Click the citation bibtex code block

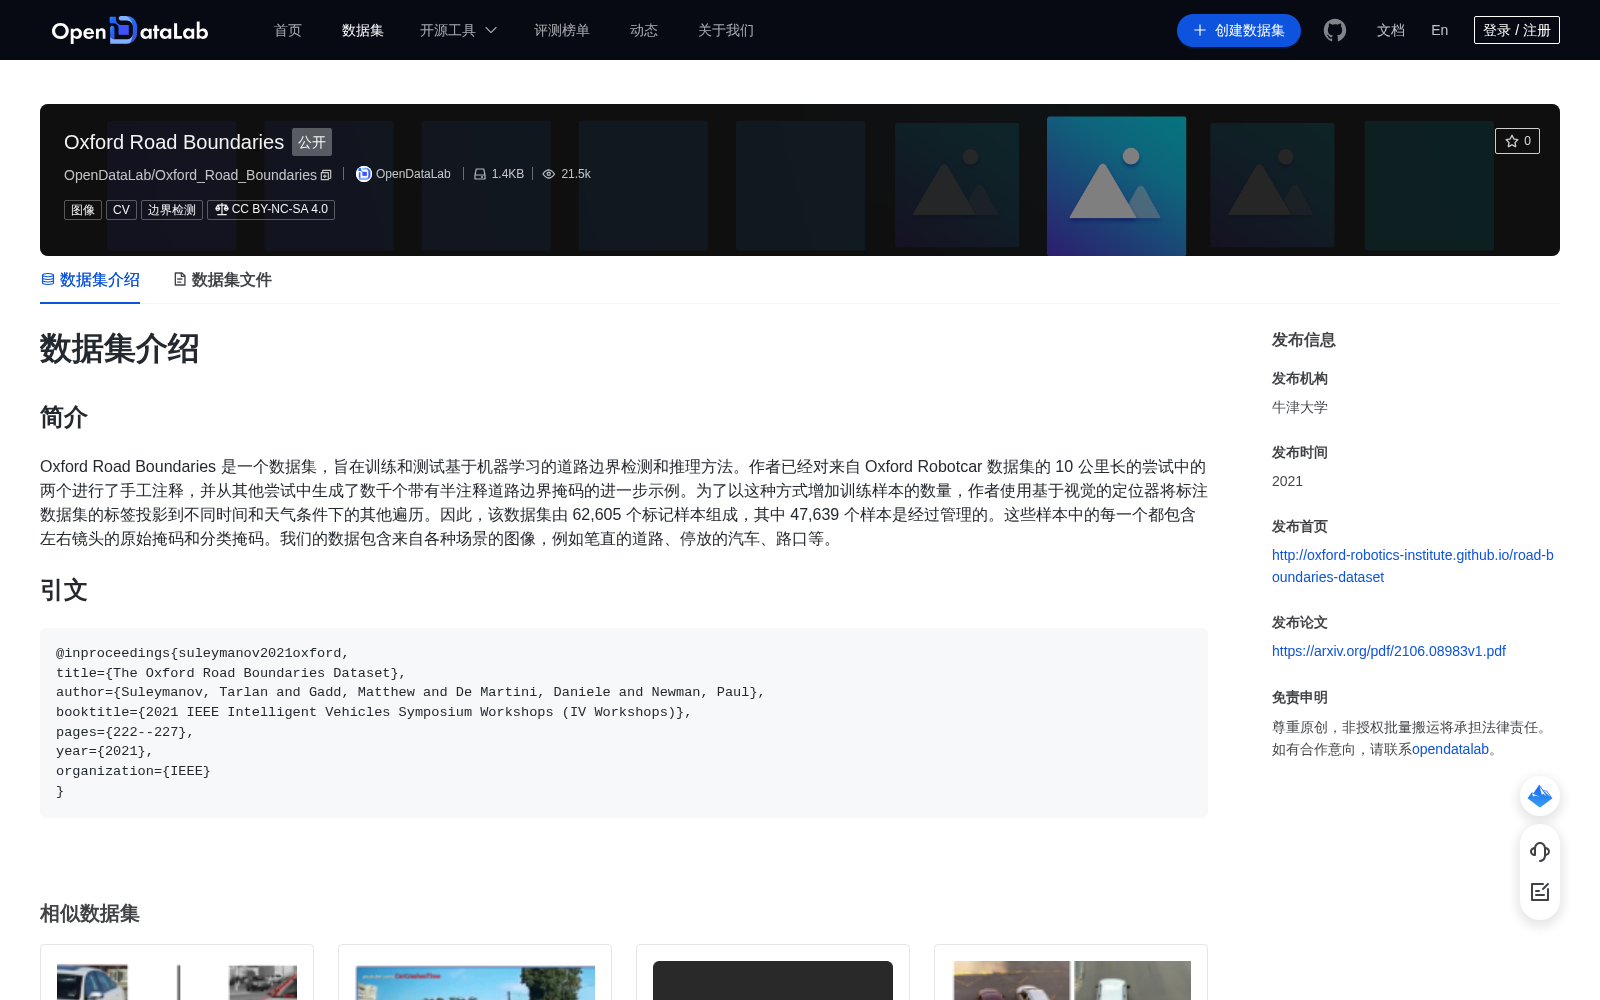click(624, 723)
